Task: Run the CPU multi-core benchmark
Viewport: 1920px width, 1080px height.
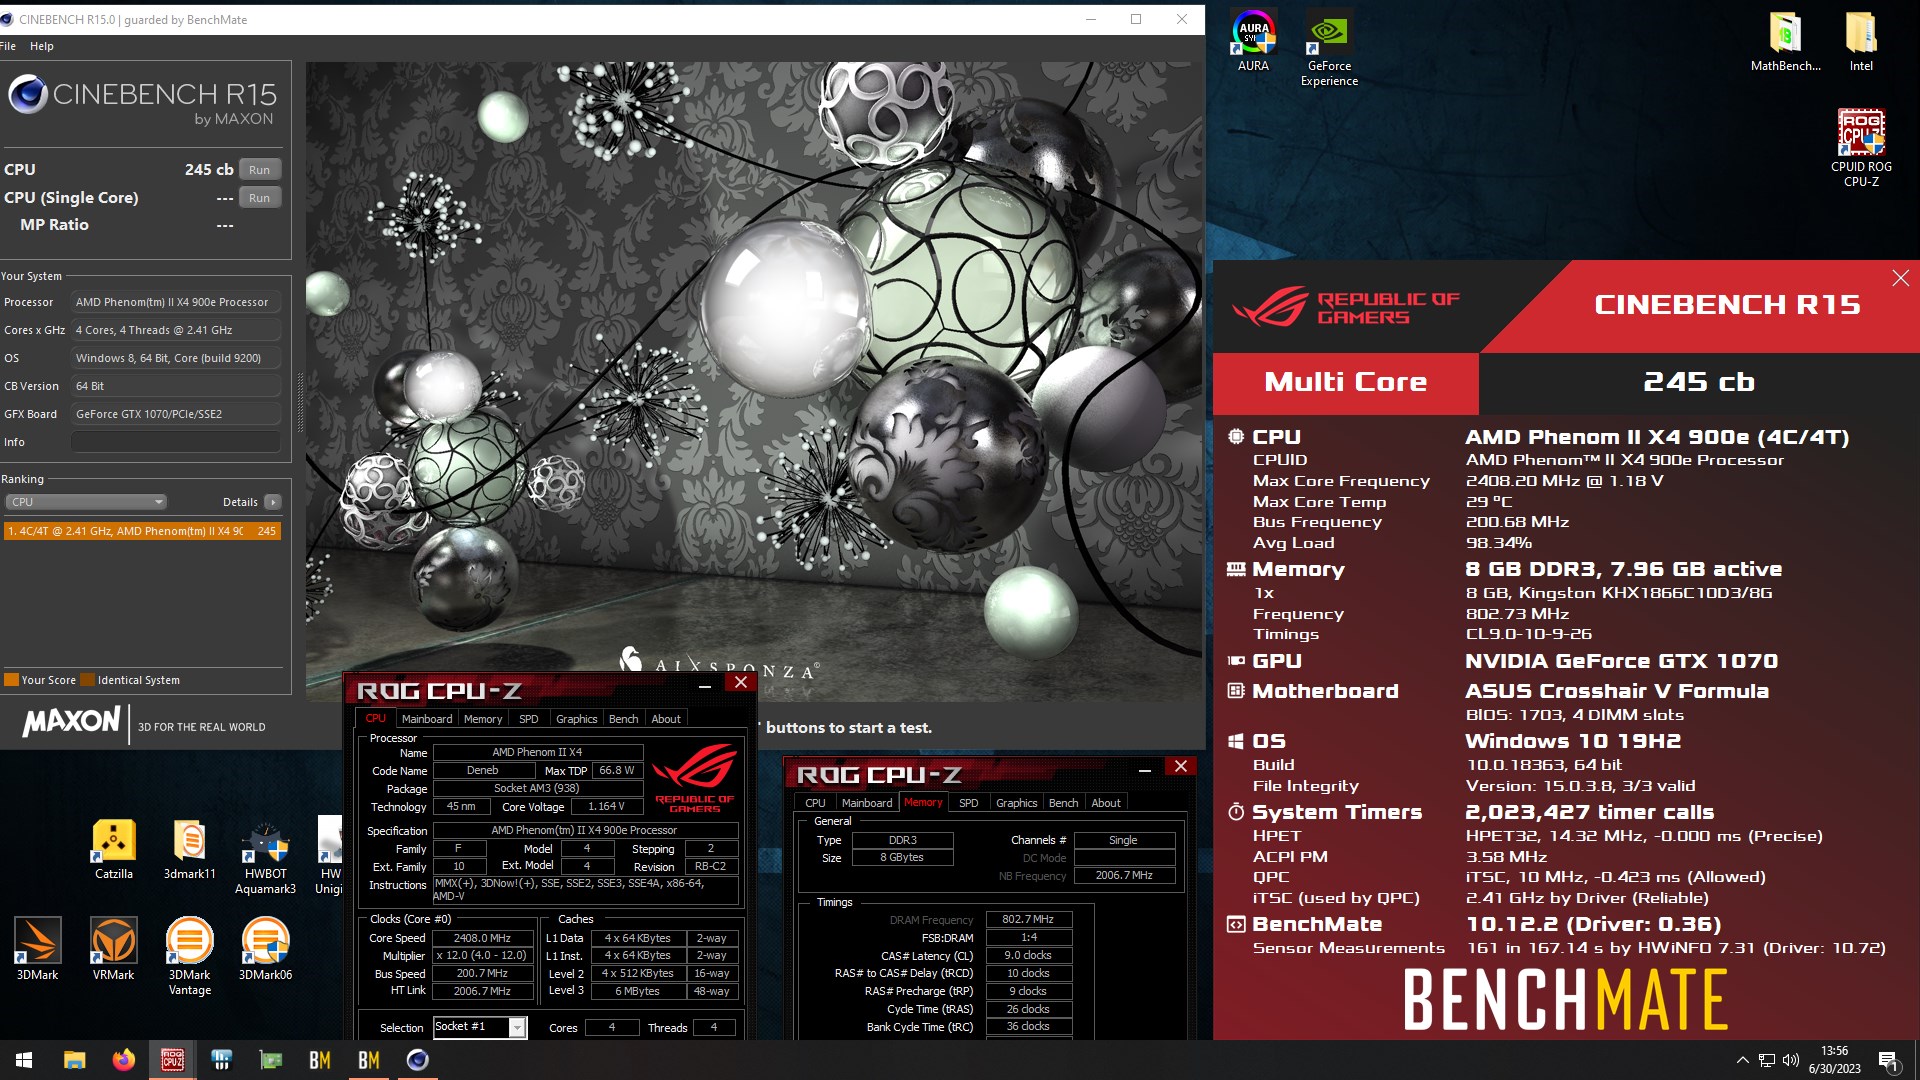Action: pos(259,170)
